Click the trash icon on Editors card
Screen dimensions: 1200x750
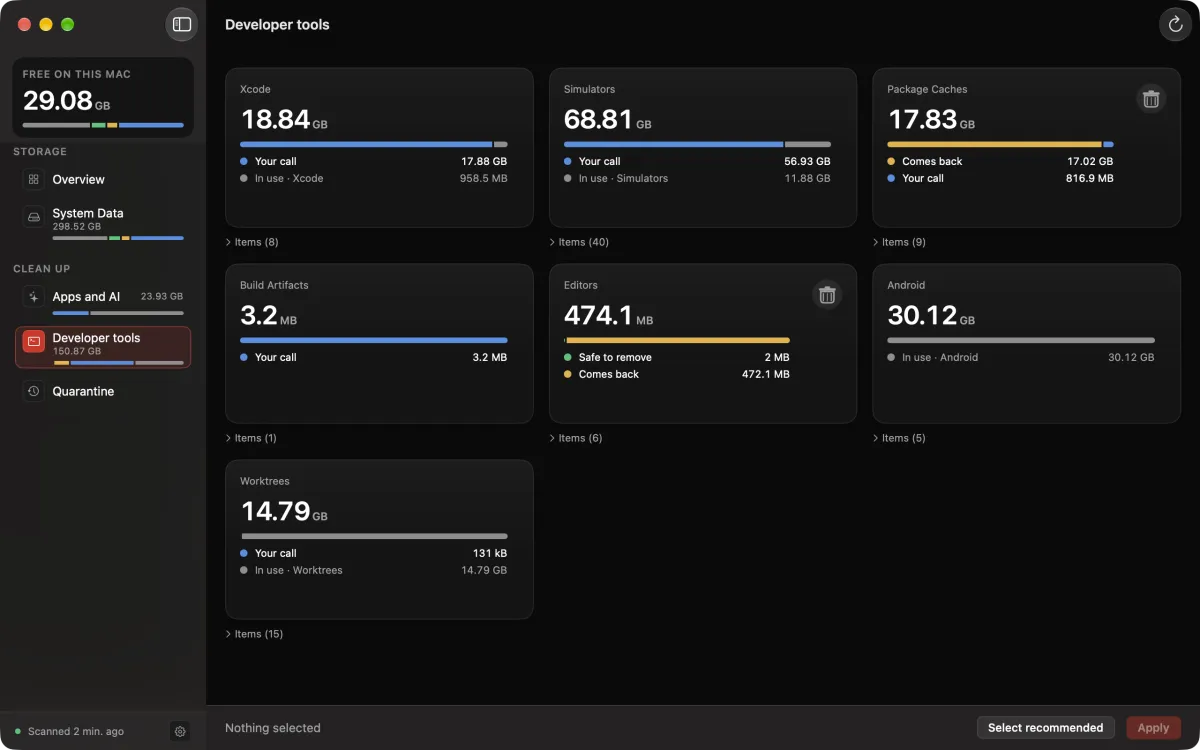pos(827,295)
